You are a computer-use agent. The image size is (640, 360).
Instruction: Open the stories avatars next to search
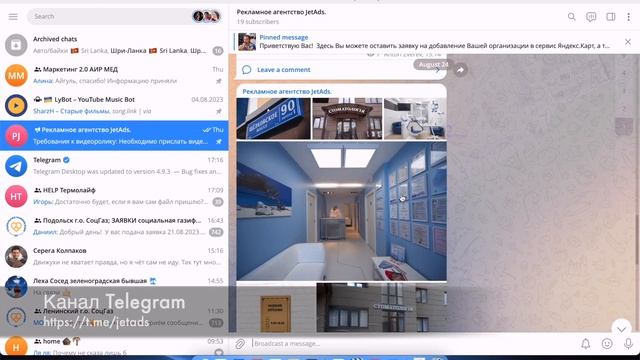click(207, 16)
